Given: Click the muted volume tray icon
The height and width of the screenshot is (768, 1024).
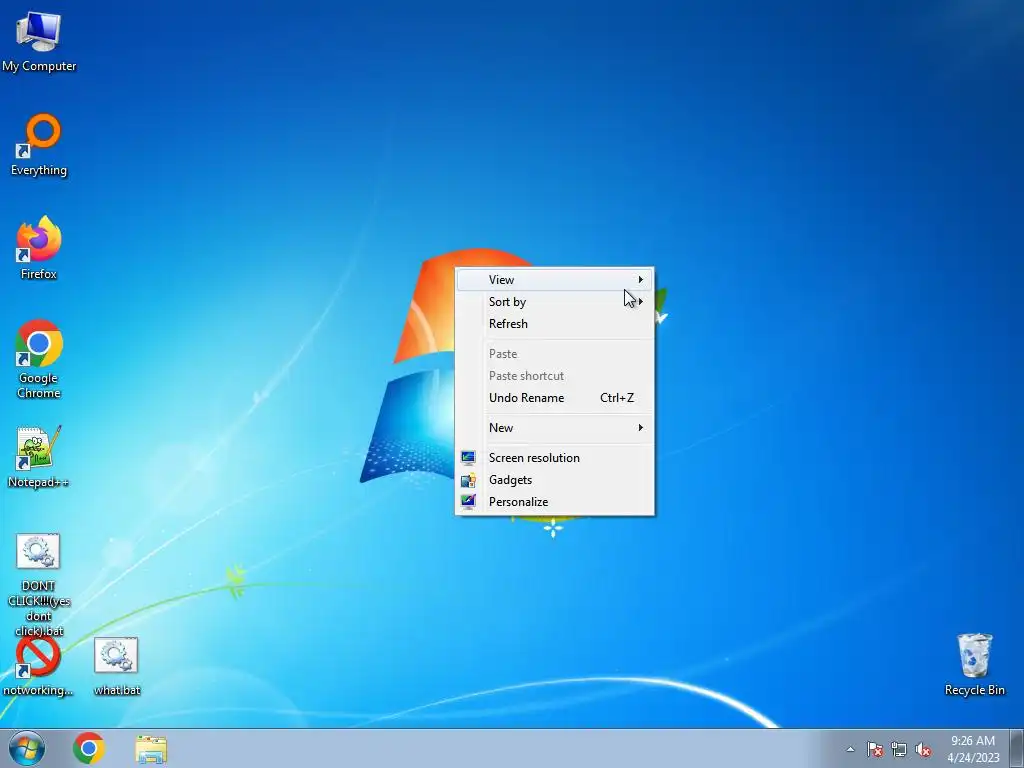Looking at the screenshot, I should click(x=923, y=749).
